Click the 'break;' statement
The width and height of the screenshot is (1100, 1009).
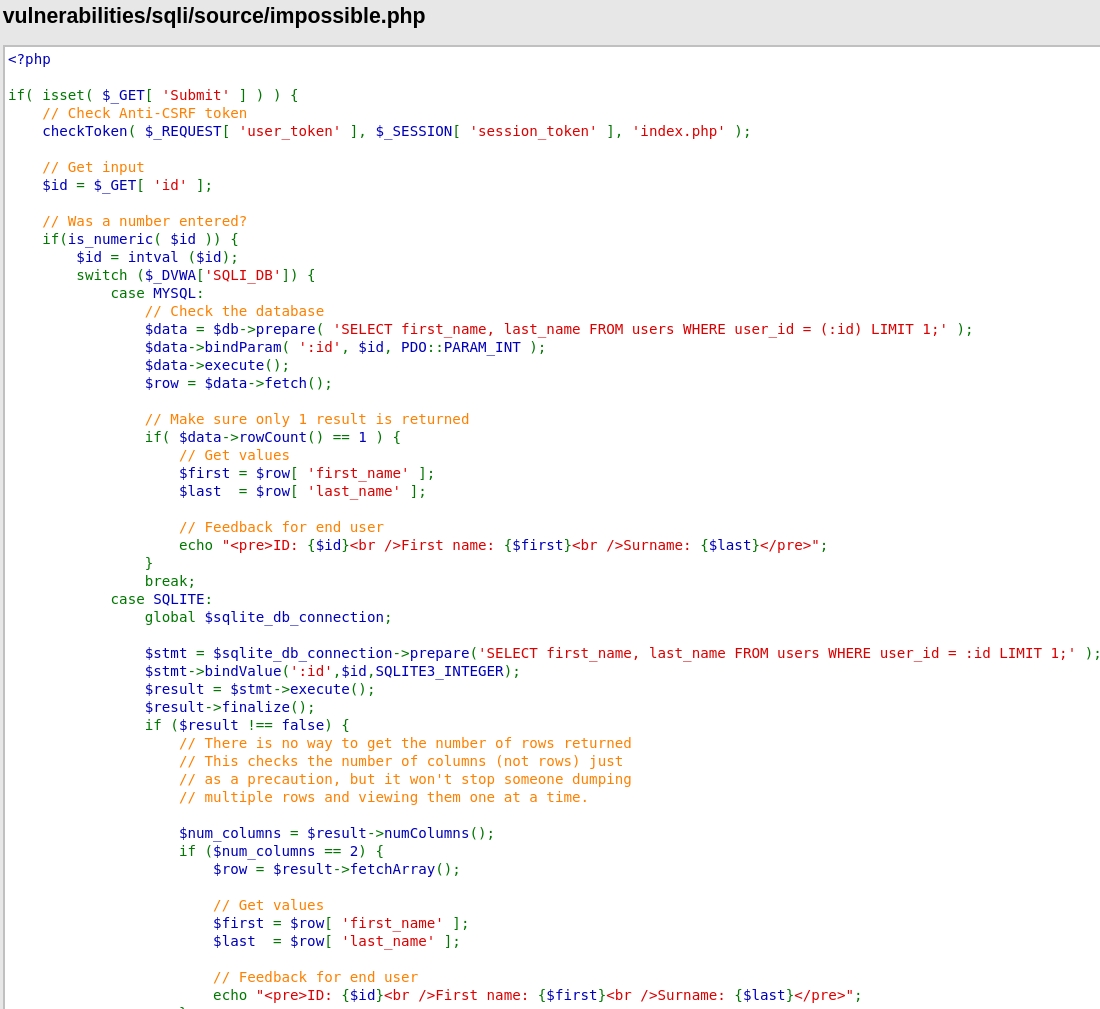(170, 581)
